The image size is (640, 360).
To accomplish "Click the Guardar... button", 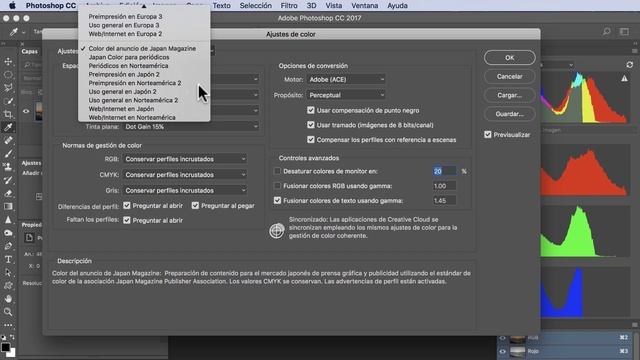I will point(509,114).
